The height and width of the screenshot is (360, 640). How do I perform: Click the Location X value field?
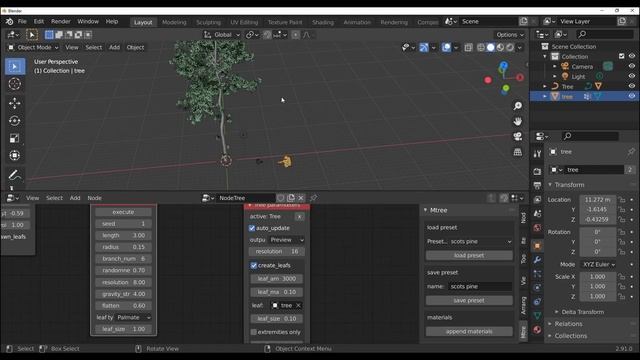click(x=598, y=200)
